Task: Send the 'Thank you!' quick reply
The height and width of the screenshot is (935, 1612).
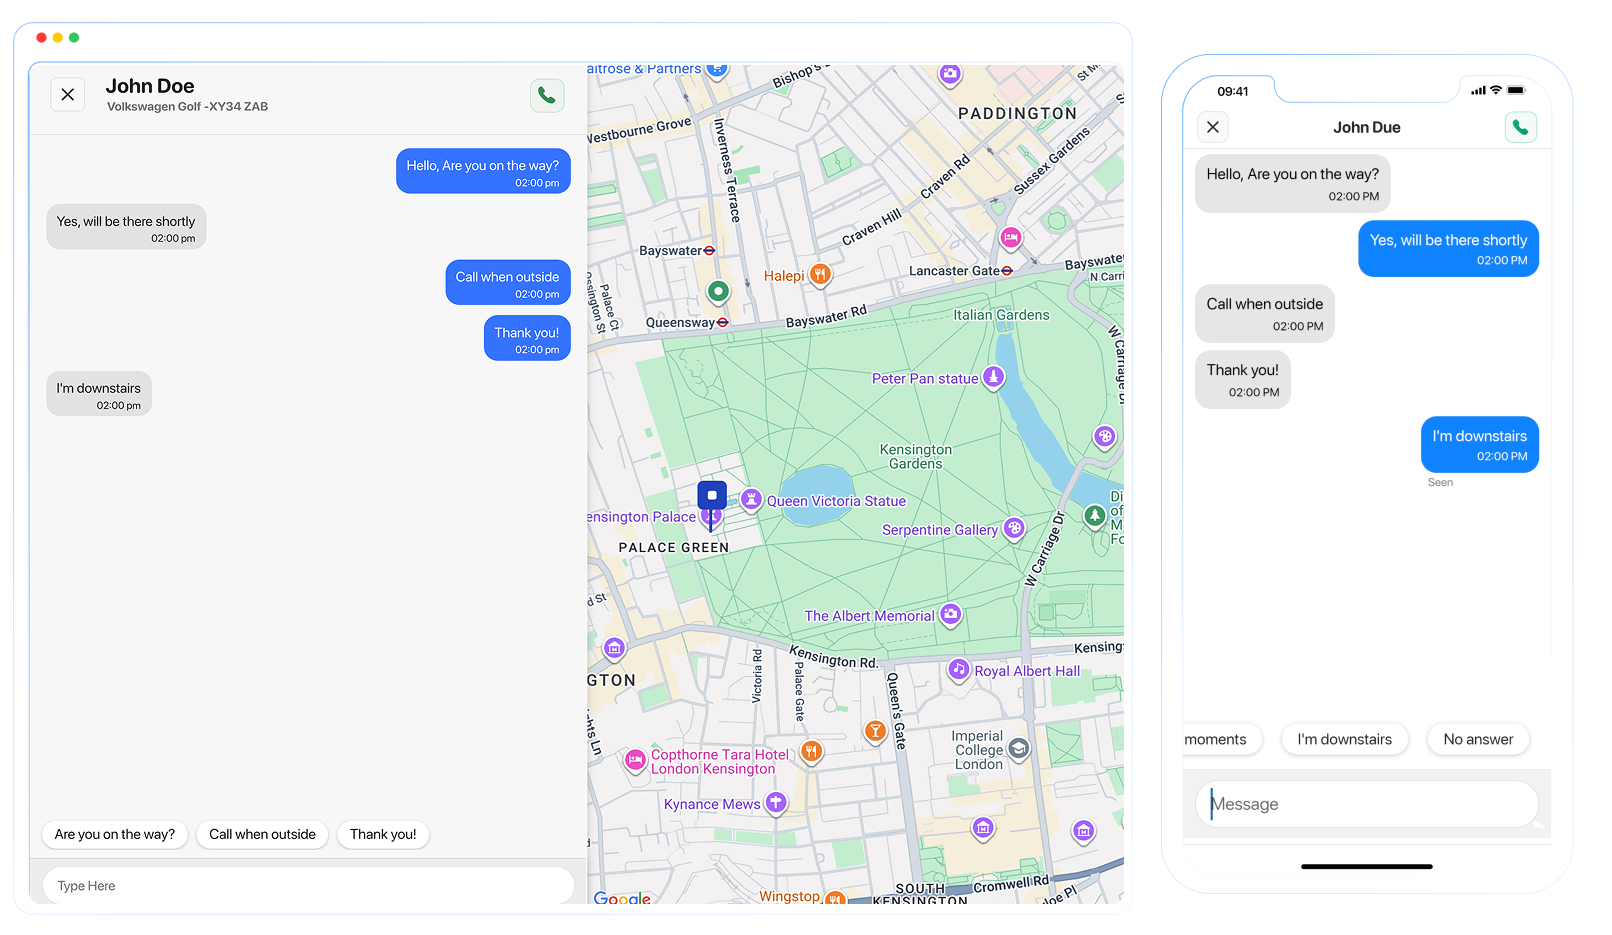Action: (x=383, y=834)
